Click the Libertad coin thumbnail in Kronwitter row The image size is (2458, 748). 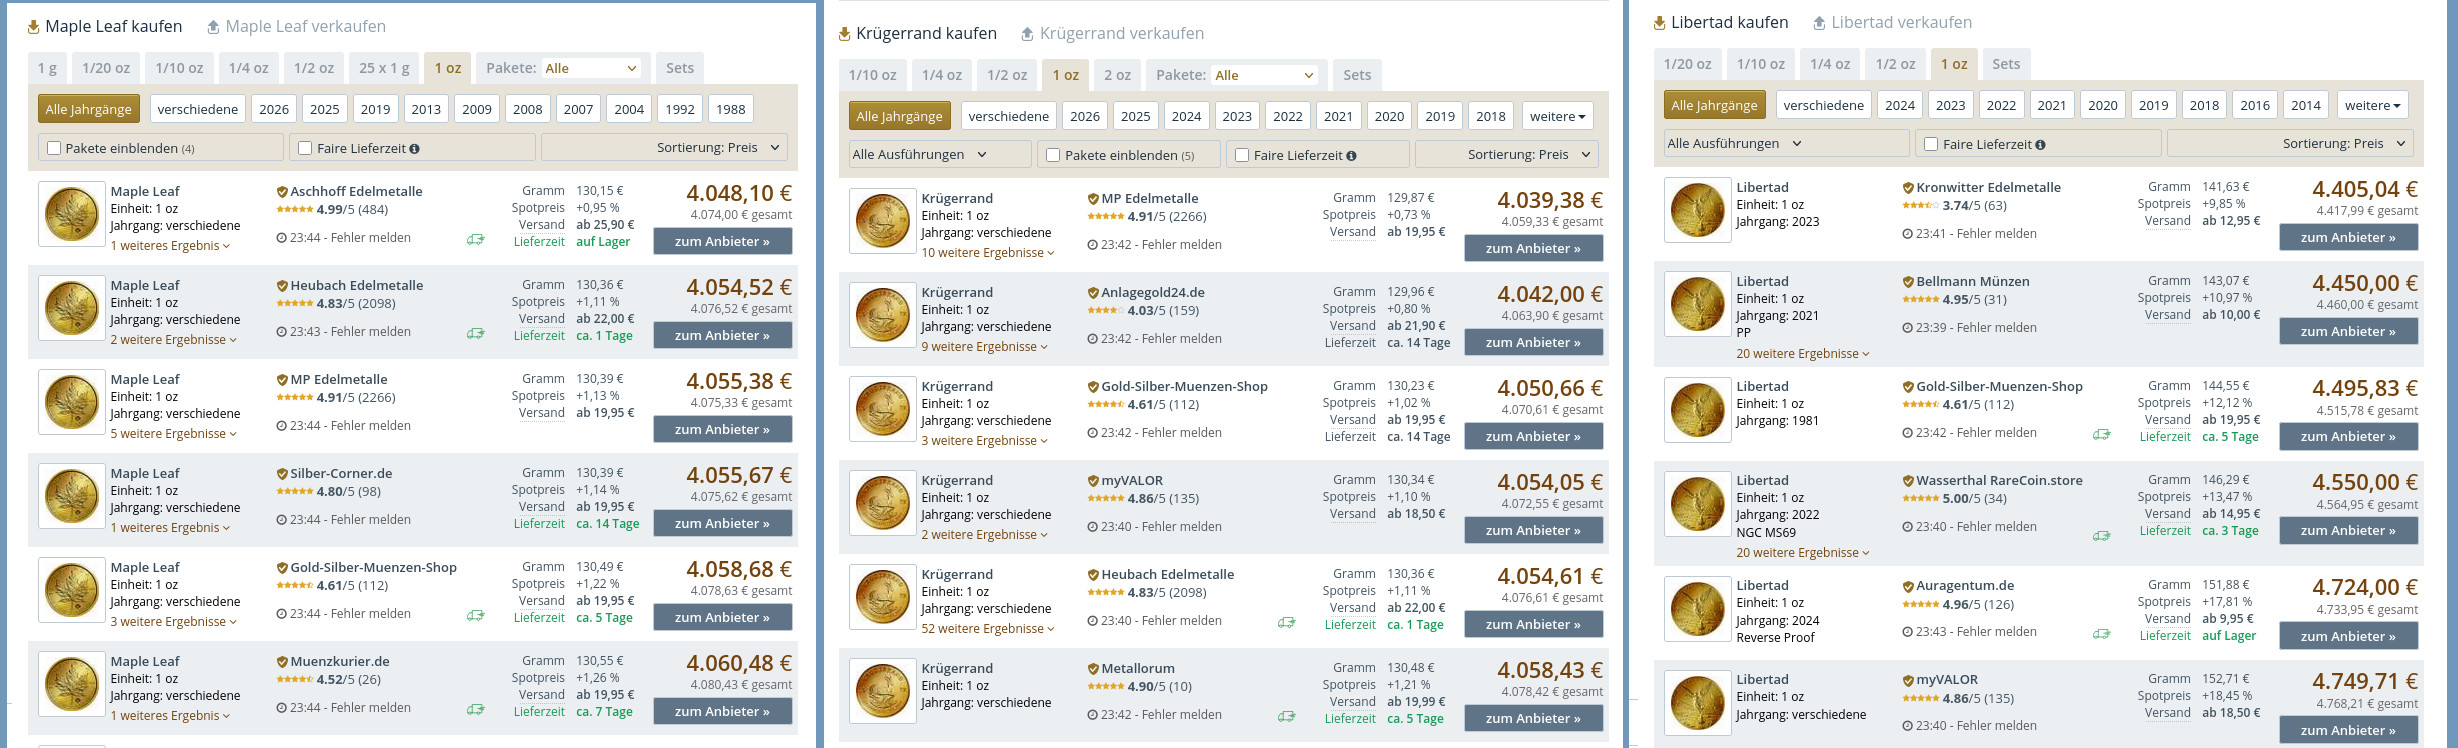click(x=1698, y=210)
